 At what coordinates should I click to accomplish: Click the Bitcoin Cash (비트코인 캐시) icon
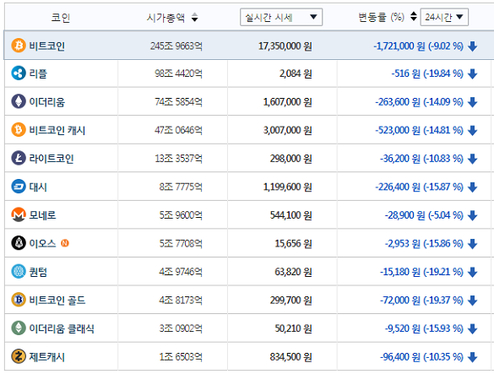point(19,130)
